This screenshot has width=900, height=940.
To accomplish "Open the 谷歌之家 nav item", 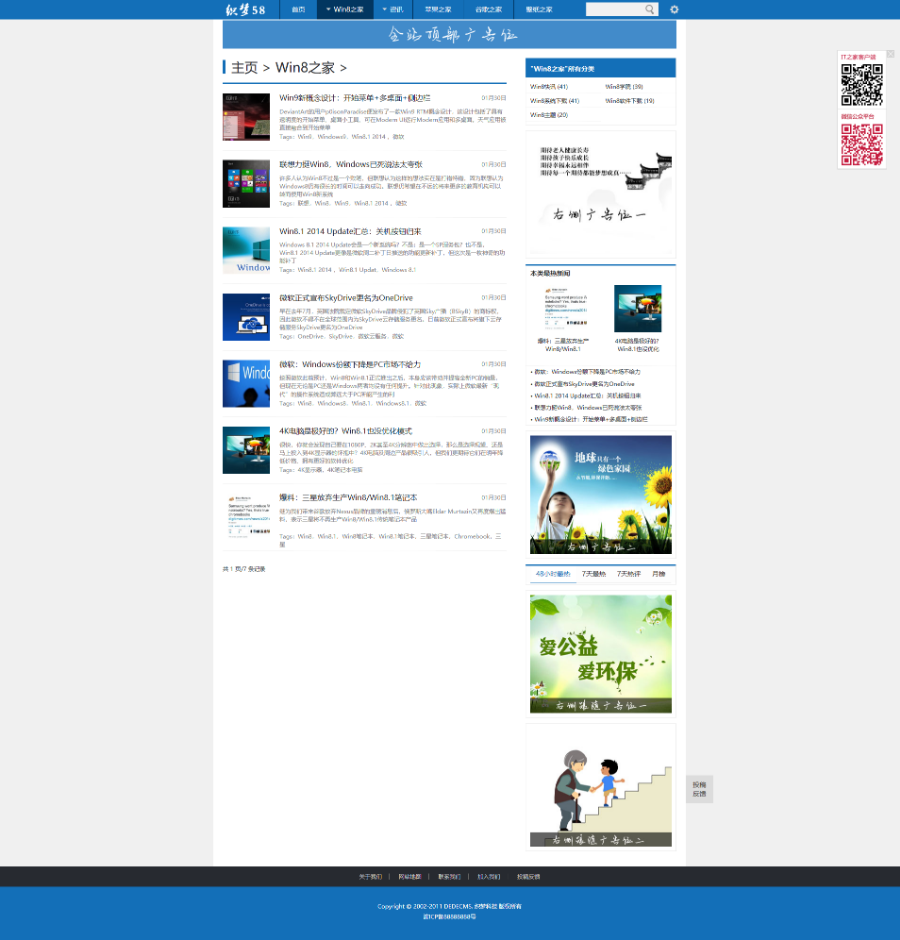I will click(x=489, y=10).
